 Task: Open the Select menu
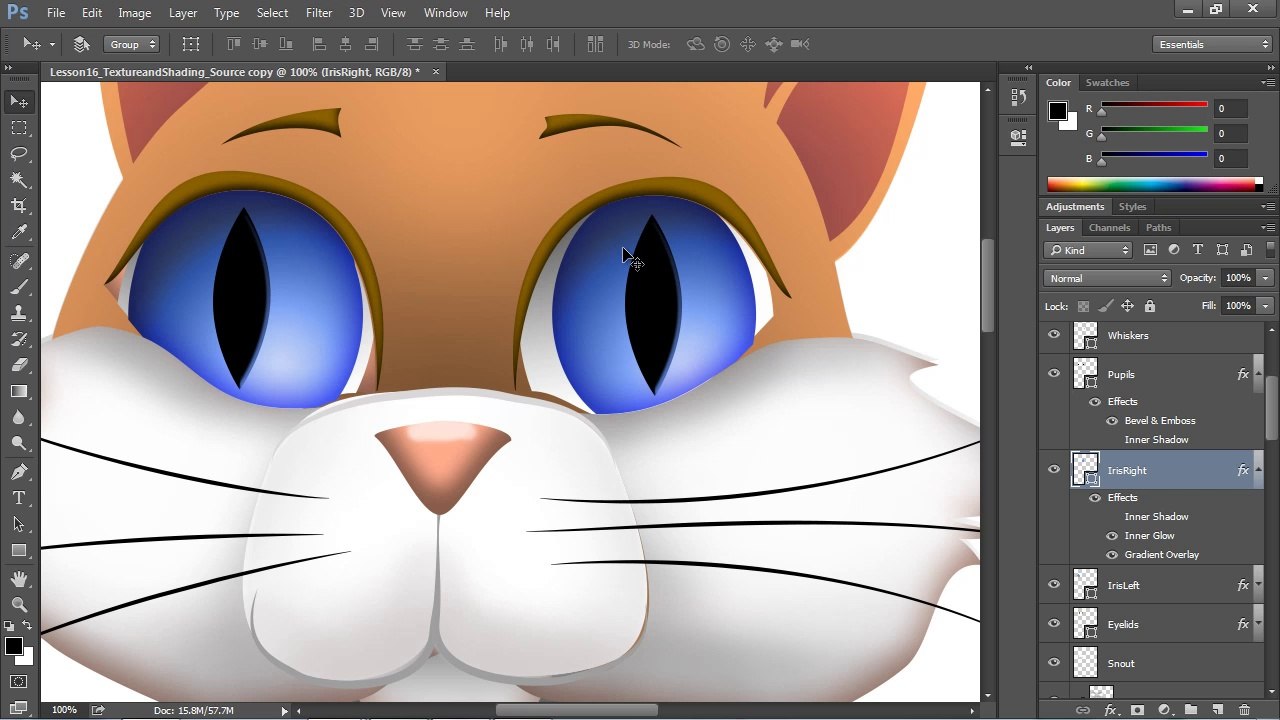coord(272,13)
